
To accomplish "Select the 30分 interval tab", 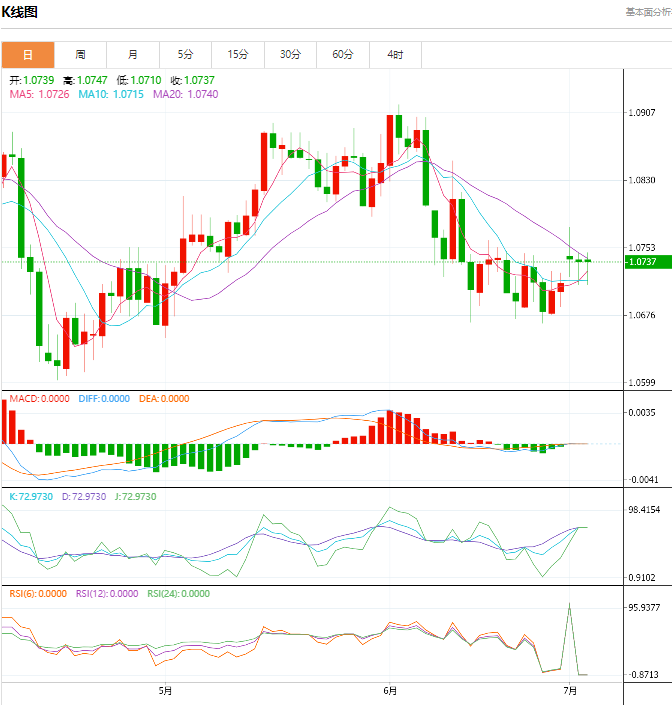I will [x=290, y=54].
